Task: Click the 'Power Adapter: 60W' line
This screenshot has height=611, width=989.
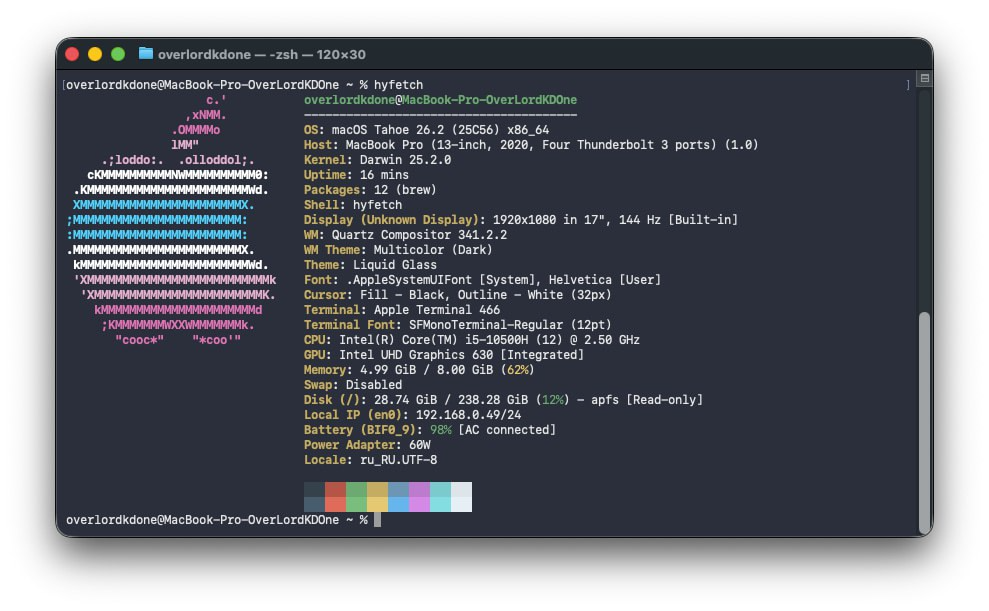Action: [x=367, y=445]
